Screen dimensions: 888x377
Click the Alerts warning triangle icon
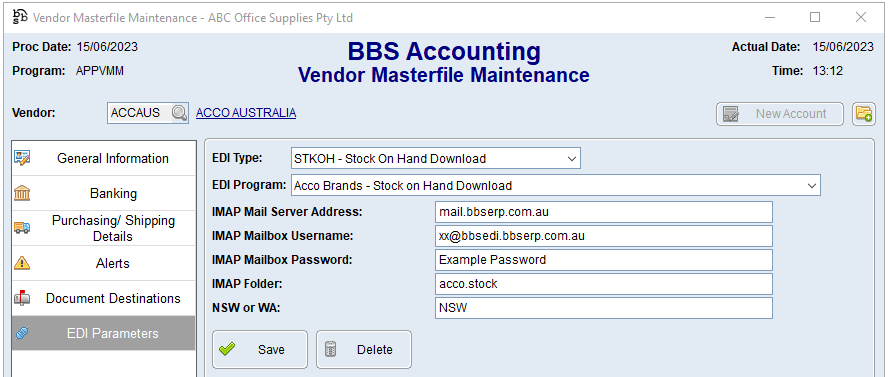coord(22,263)
